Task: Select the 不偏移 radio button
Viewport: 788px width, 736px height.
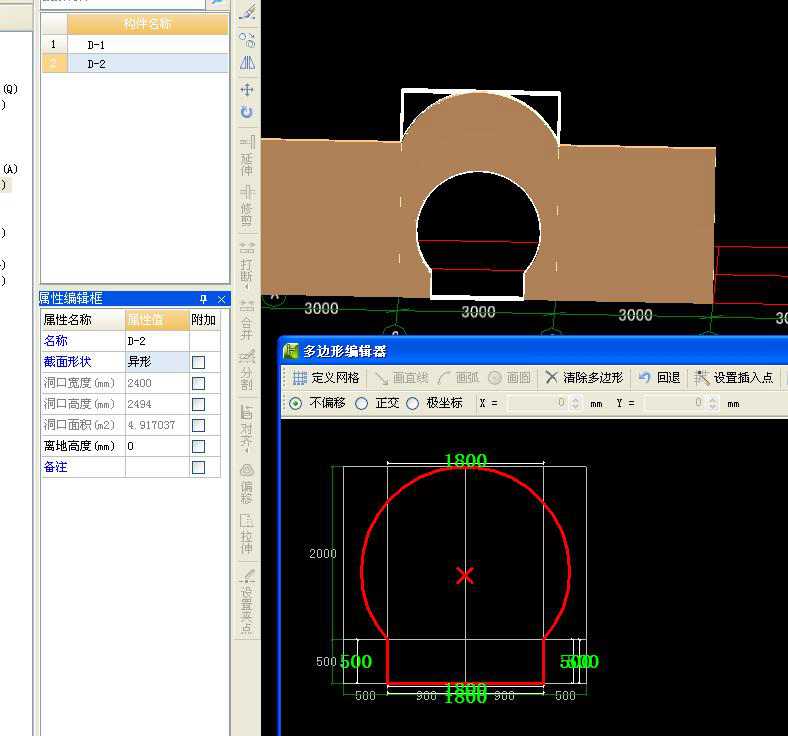Action: 296,403
